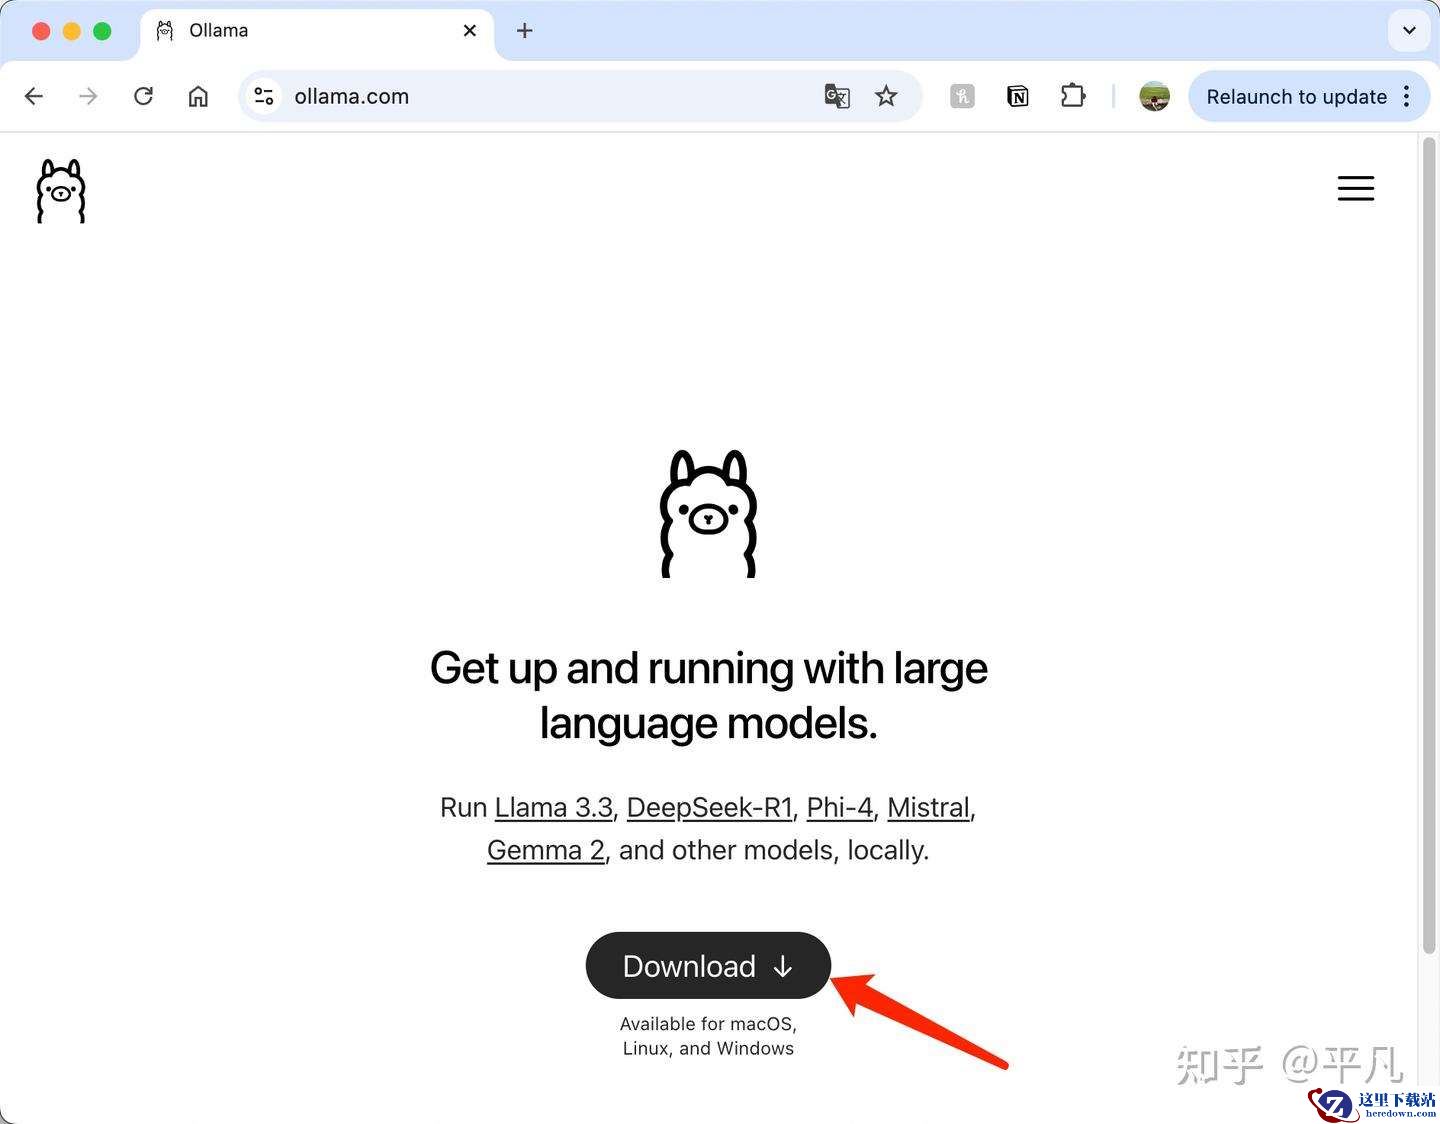Open site information icon in address bar
The height and width of the screenshot is (1124, 1440).
(264, 96)
